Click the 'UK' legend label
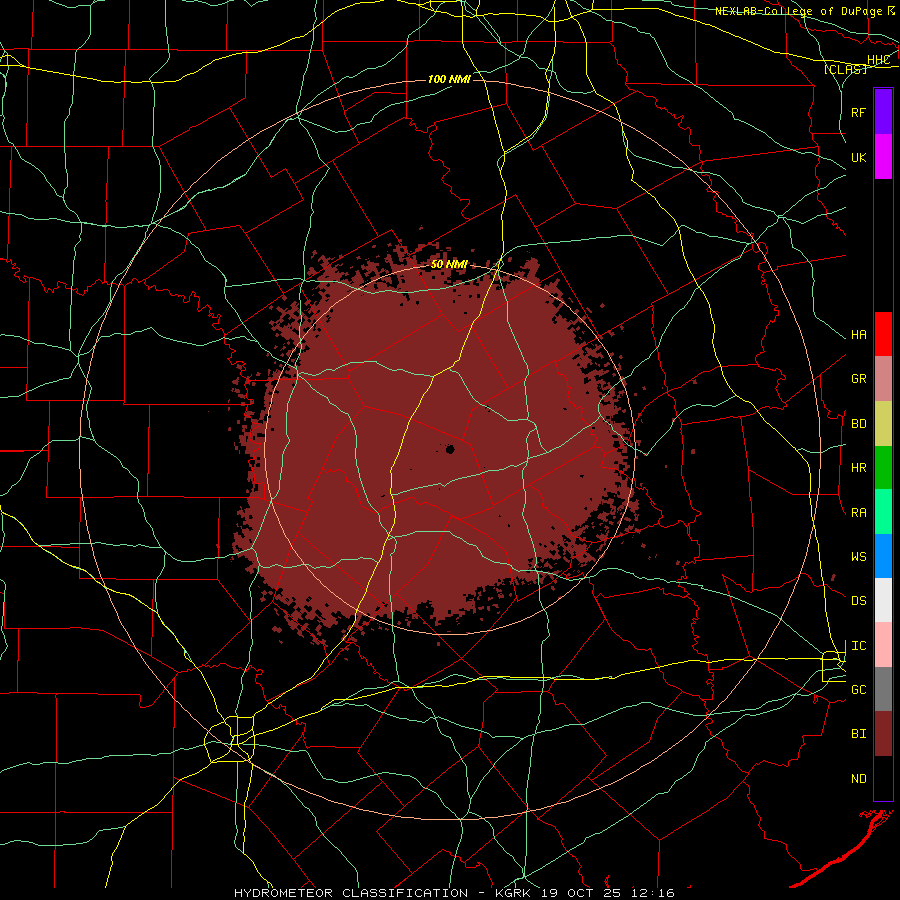900x900 pixels. click(859, 157)
